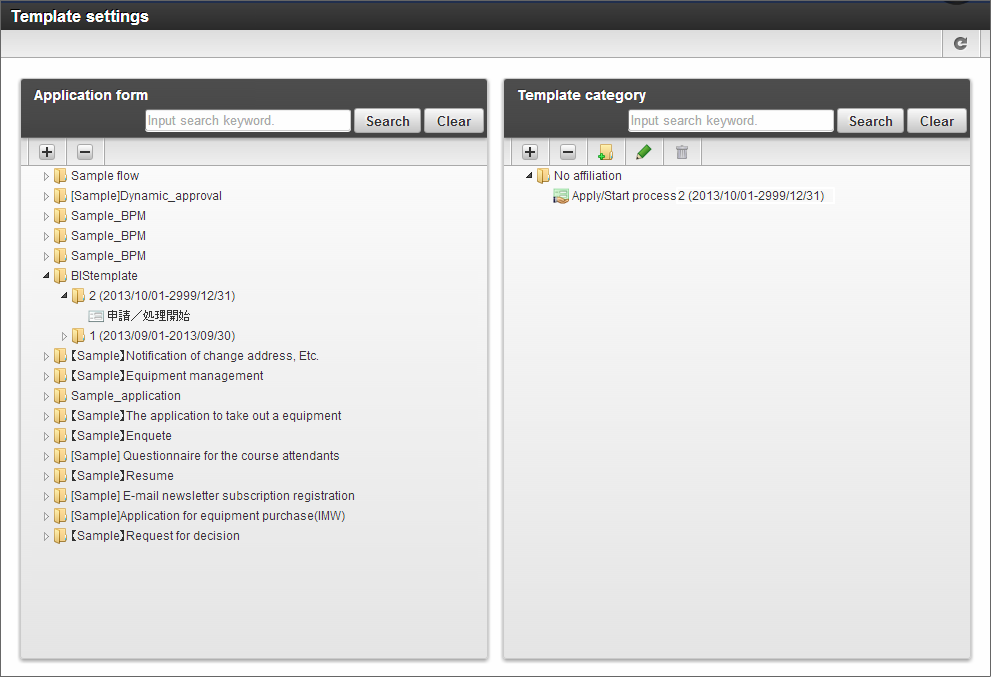Click the trash delete icon
Screen dimensions: 991x677
(x=681, y=152)
